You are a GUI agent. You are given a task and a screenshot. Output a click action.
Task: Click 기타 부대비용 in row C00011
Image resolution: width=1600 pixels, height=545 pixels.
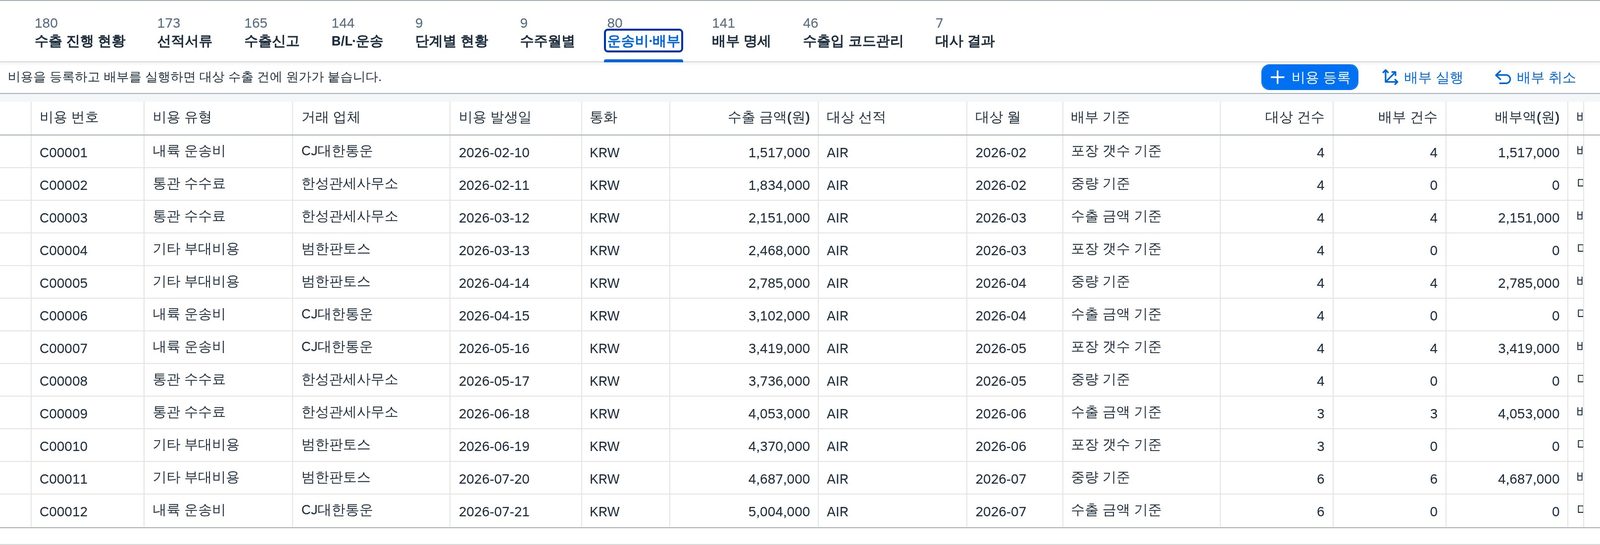pos(196,478)
